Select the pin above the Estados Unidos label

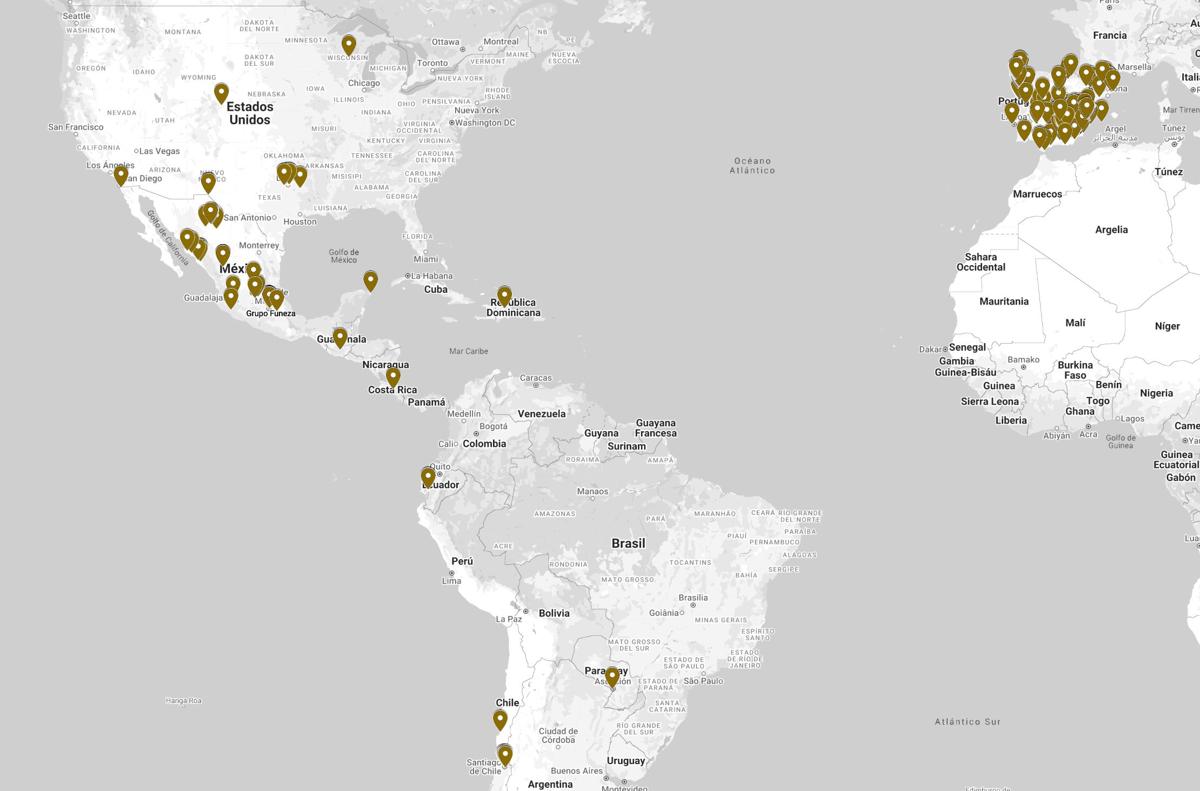coord(221,93)
